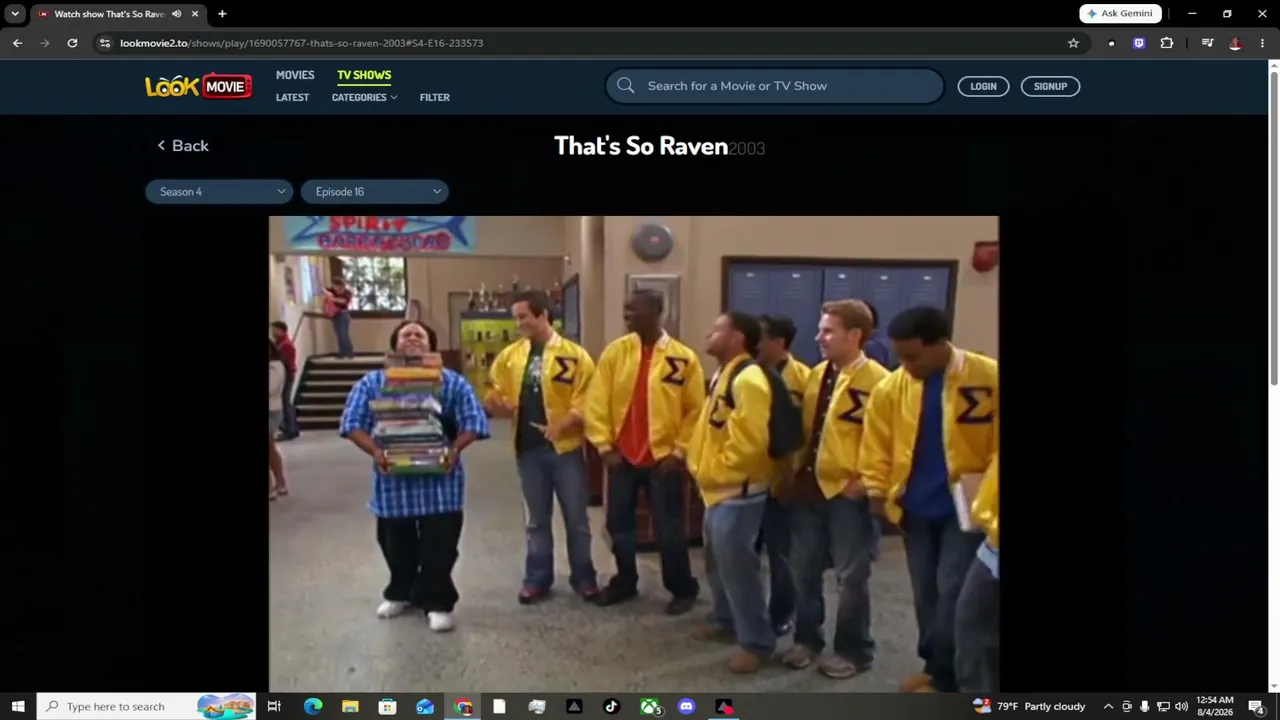The height and width of the screenshot is (720, 1280).
Task: Bookmark this page with the star icon
Action: tap(1073, 43)
